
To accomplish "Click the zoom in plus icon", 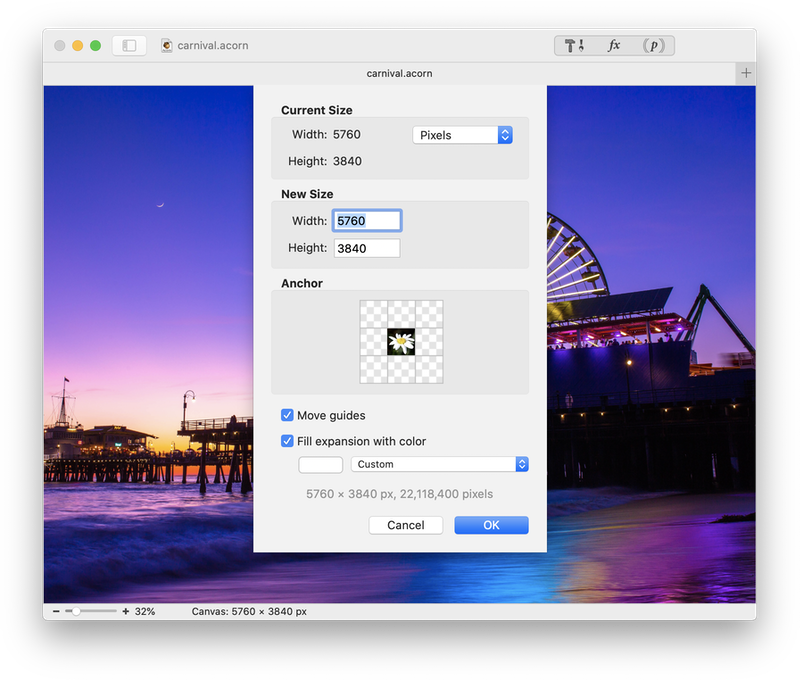I will click(126, 611).
